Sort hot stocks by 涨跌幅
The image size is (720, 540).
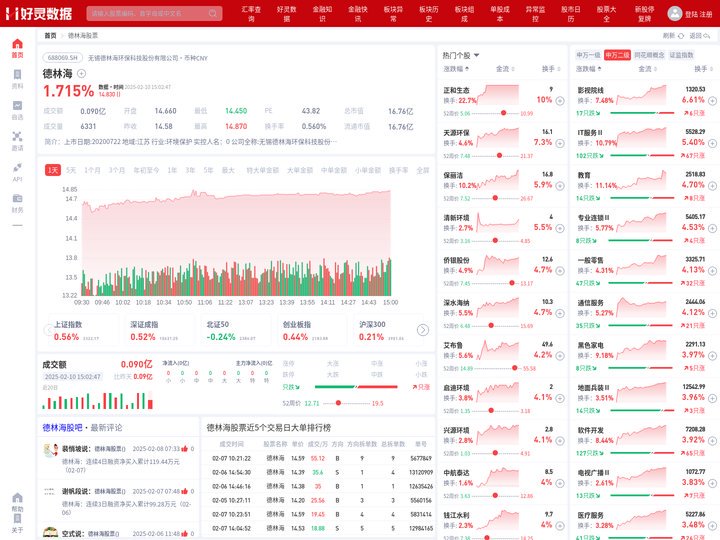click(456, 69)
